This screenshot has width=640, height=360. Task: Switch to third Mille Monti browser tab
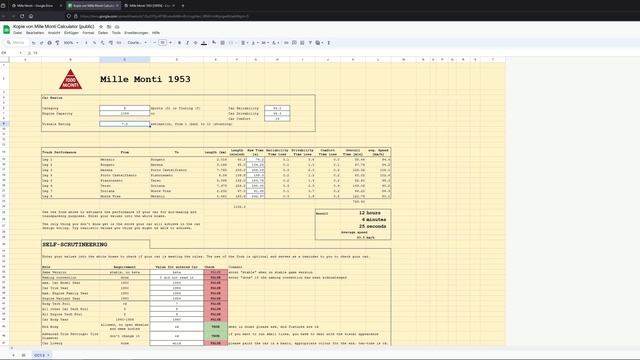coord(149,6)
